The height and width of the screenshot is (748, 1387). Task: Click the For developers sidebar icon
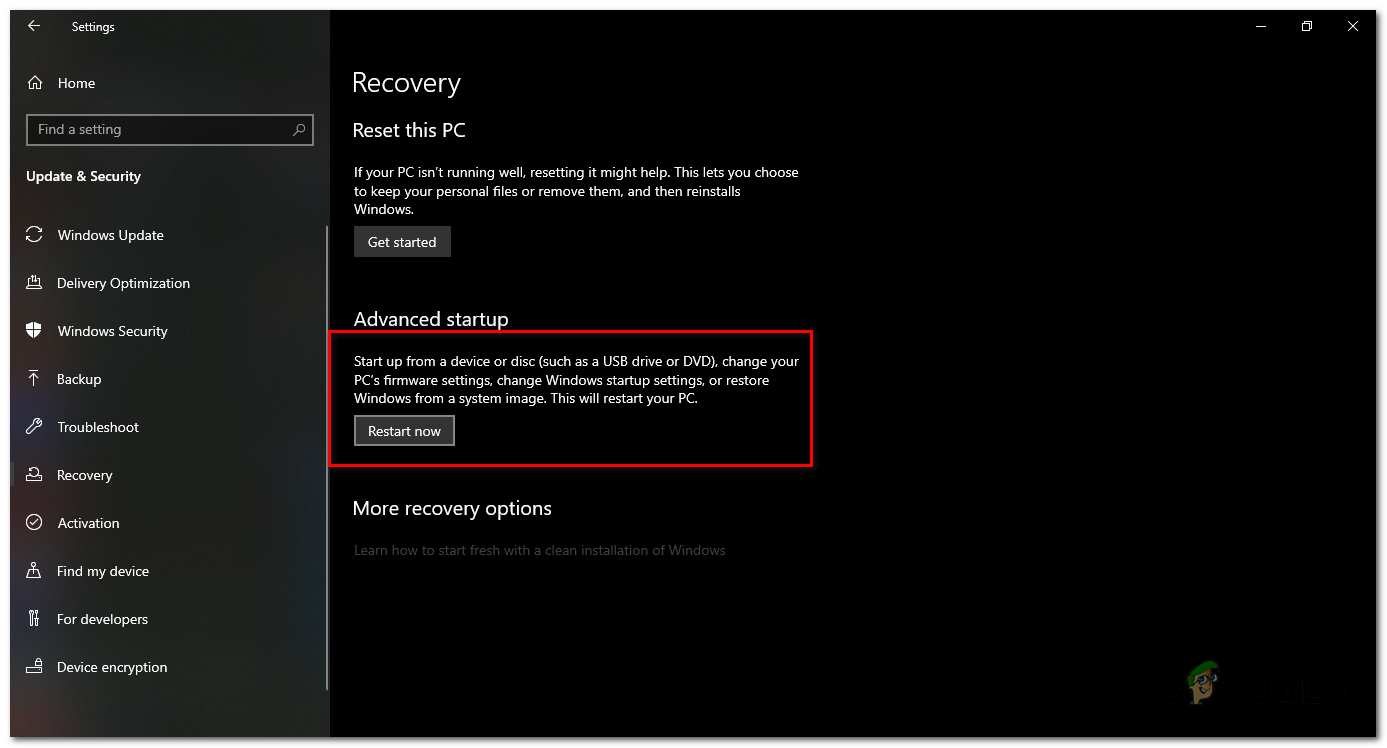(33, 619)
